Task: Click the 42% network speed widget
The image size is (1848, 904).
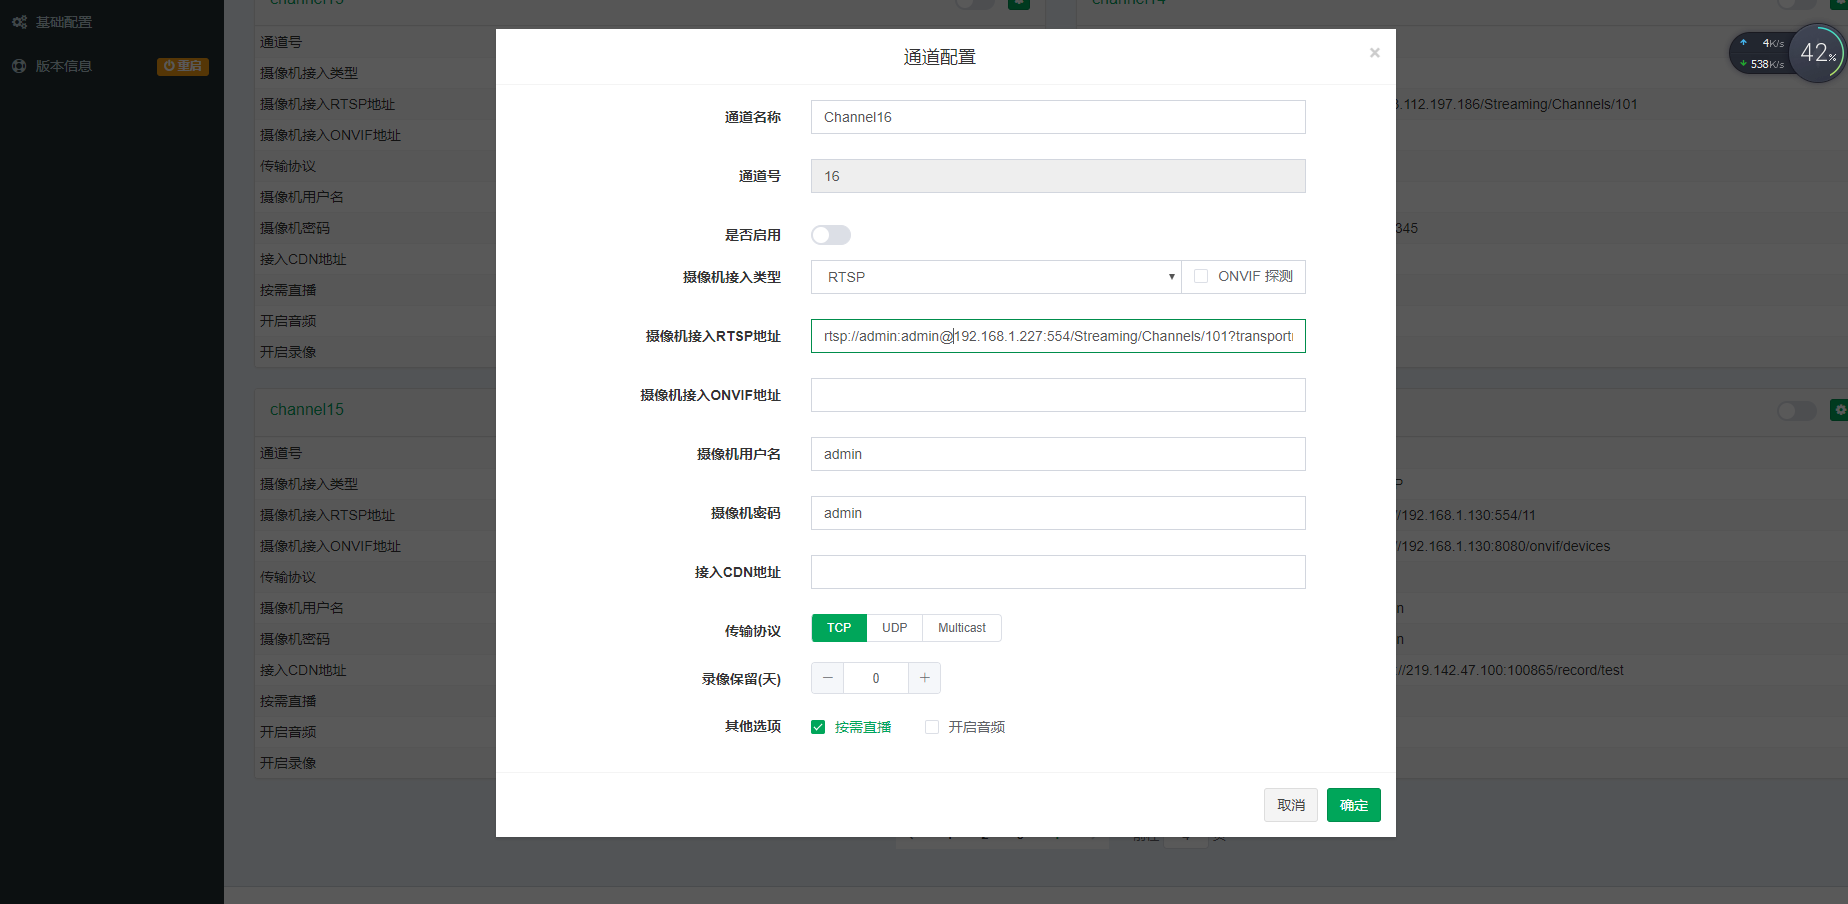Action: tap(1787, 53)
